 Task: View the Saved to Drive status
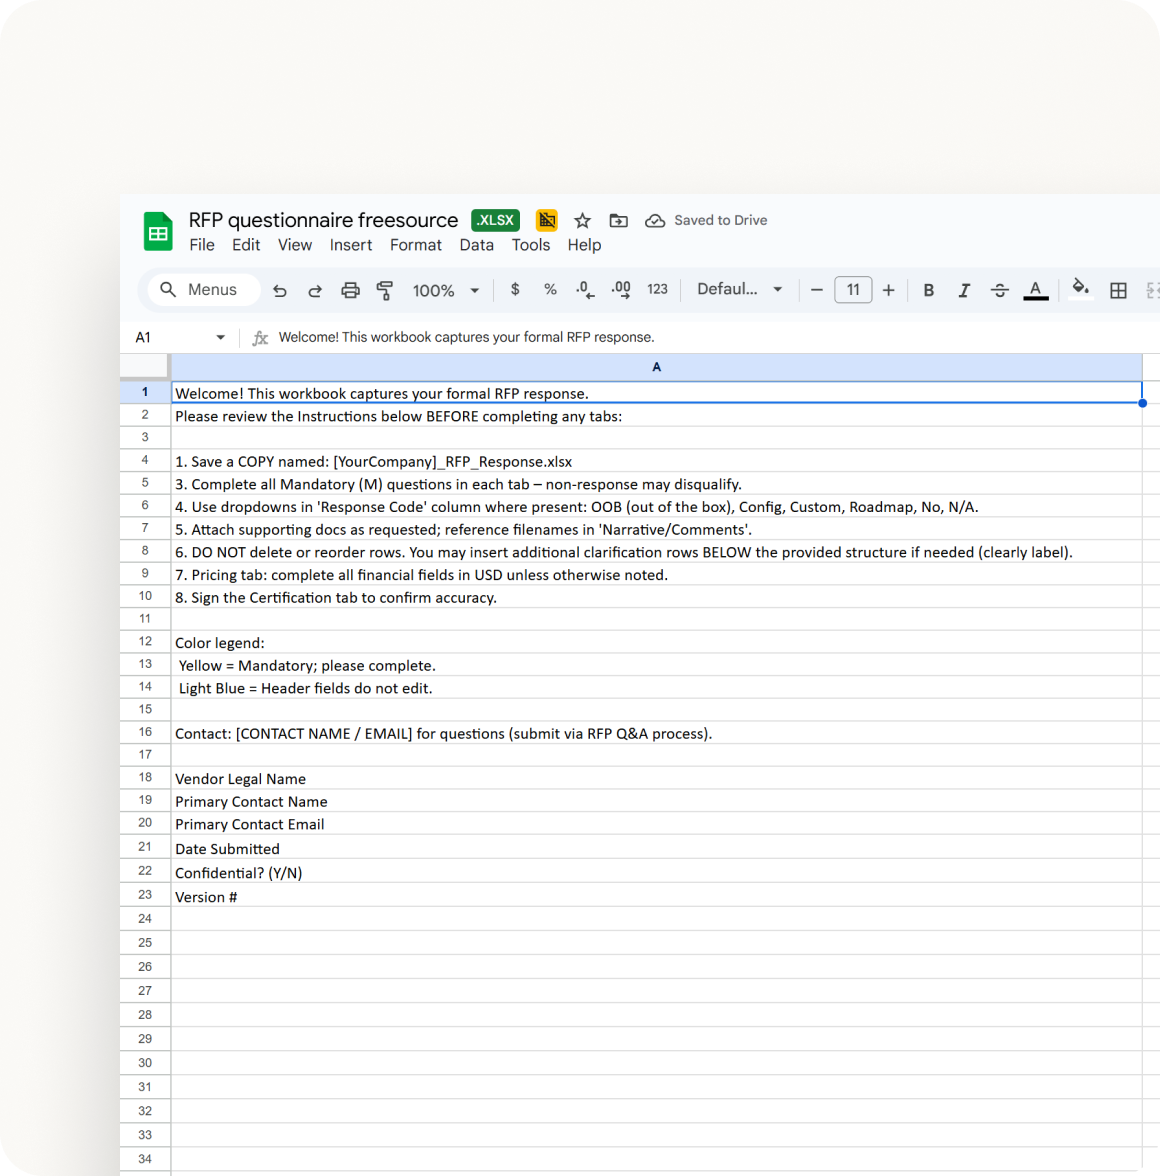(706, 220)
